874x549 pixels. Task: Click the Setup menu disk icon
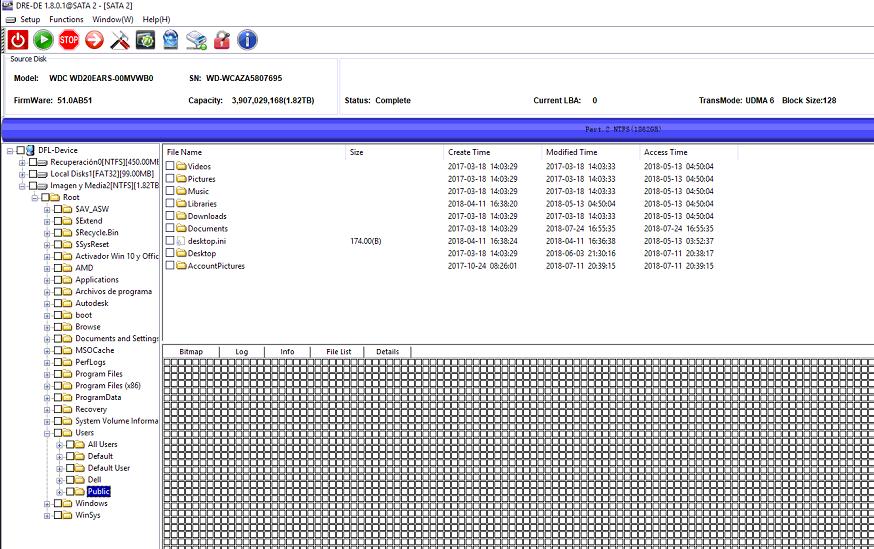11,20
